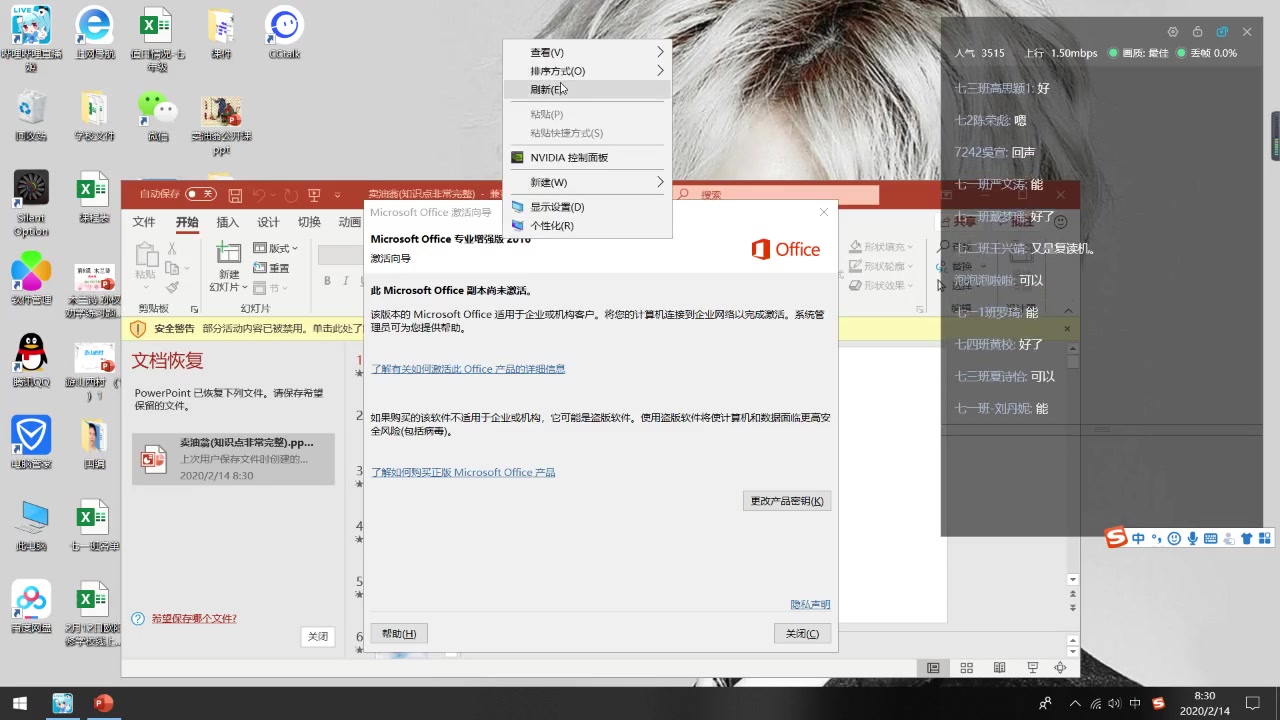Screen dimensions: 1280x720
Task: Toggle the AutoSave switch in PowerPoint
Action: [x=200, y=194]
